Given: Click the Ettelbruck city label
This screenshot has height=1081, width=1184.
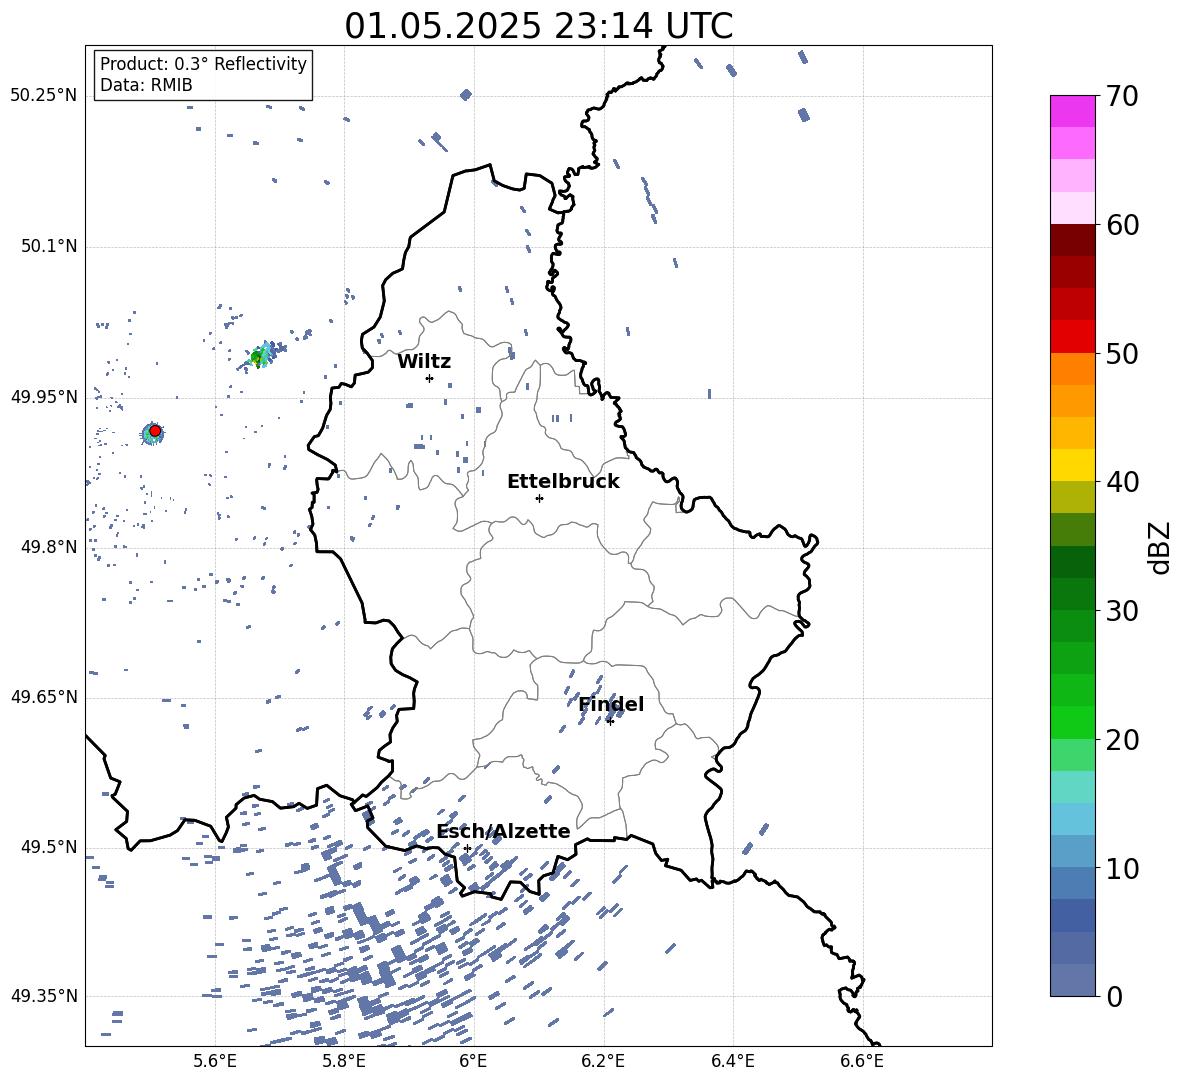Looking at the screenshot, I should tap(563, 482).
